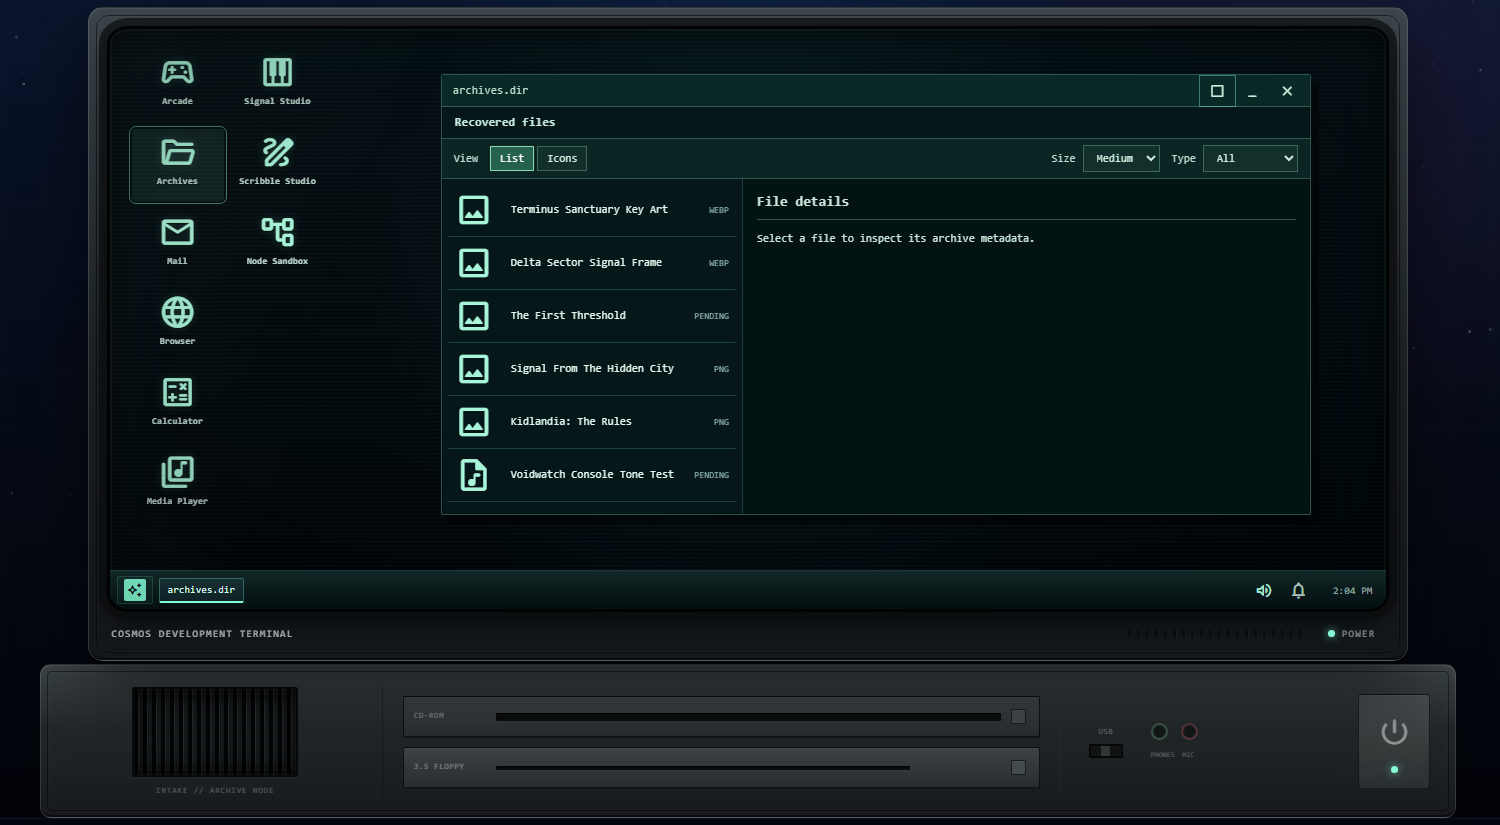
Task: Select Signal From The Hidden City file
Action: point(592,369)
